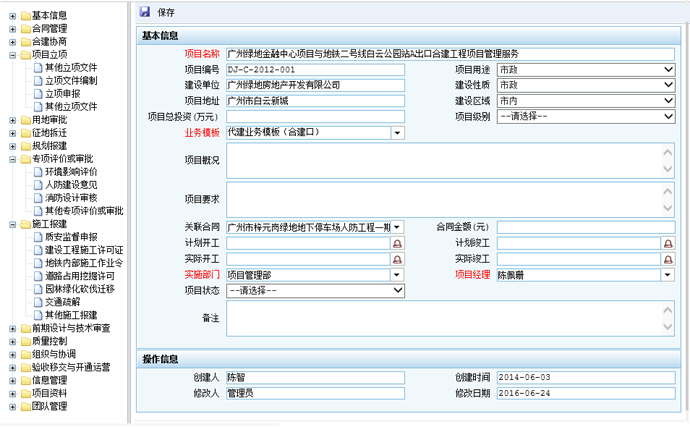Click the 环境影响评价 document icon
The width and height of the screenshot is (690, 427).
click(37, 172)
